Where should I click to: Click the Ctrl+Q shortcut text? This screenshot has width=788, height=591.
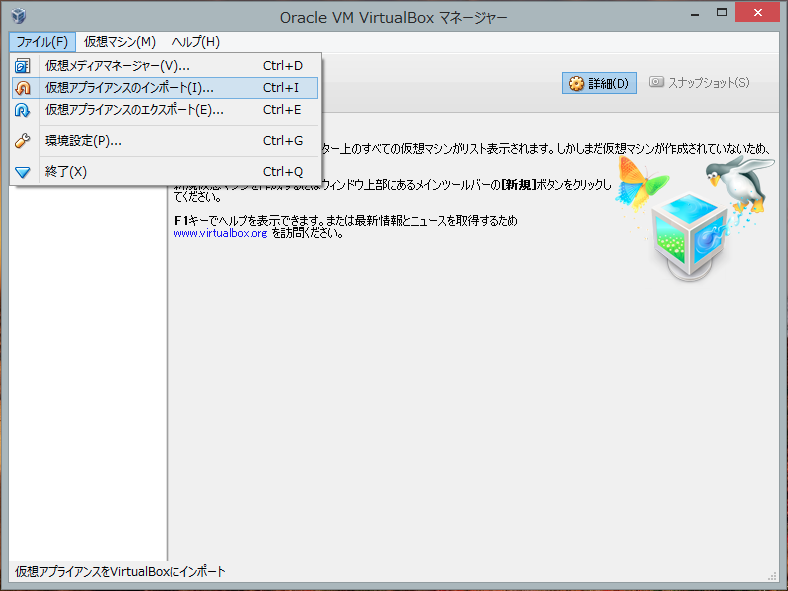[283, 172]
